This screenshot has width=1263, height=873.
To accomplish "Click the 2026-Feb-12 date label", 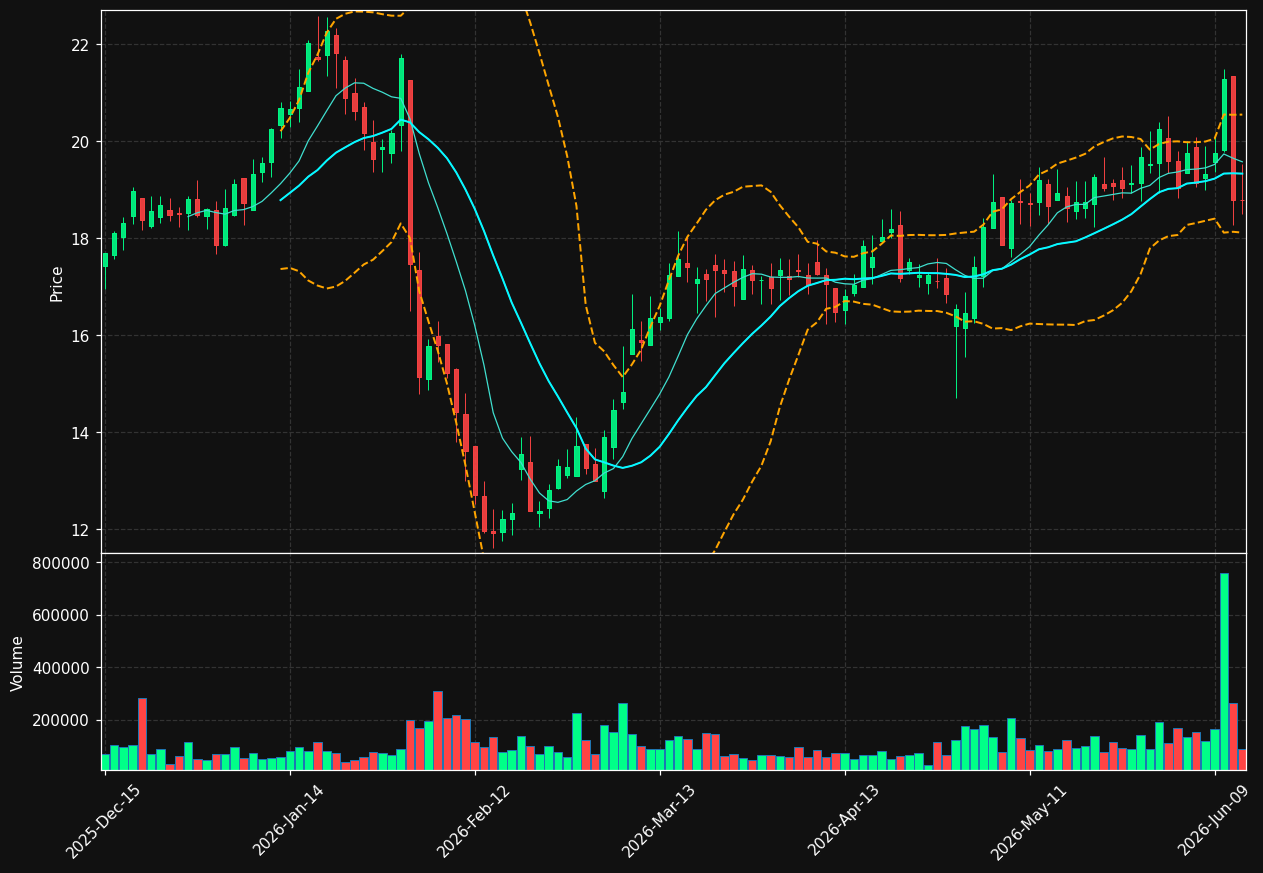I will [x=474, y=820].
